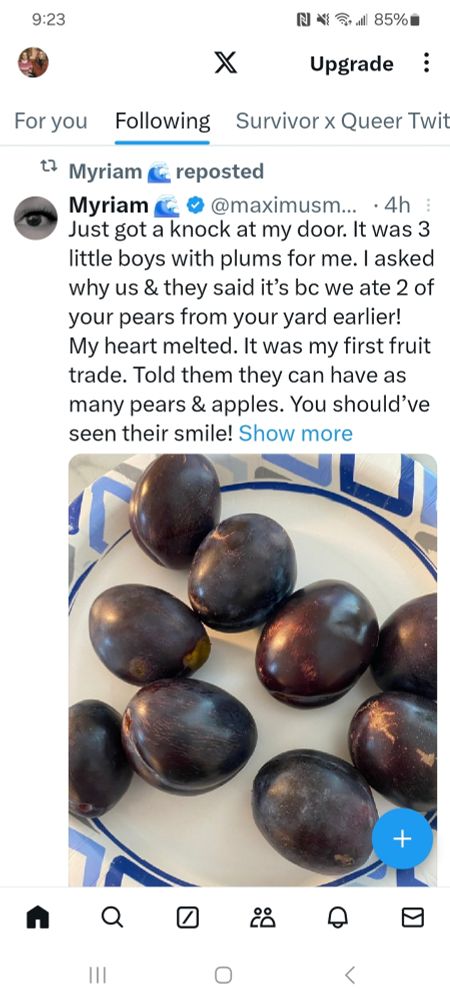Open the Communities people icon

[x=261, y=918]
